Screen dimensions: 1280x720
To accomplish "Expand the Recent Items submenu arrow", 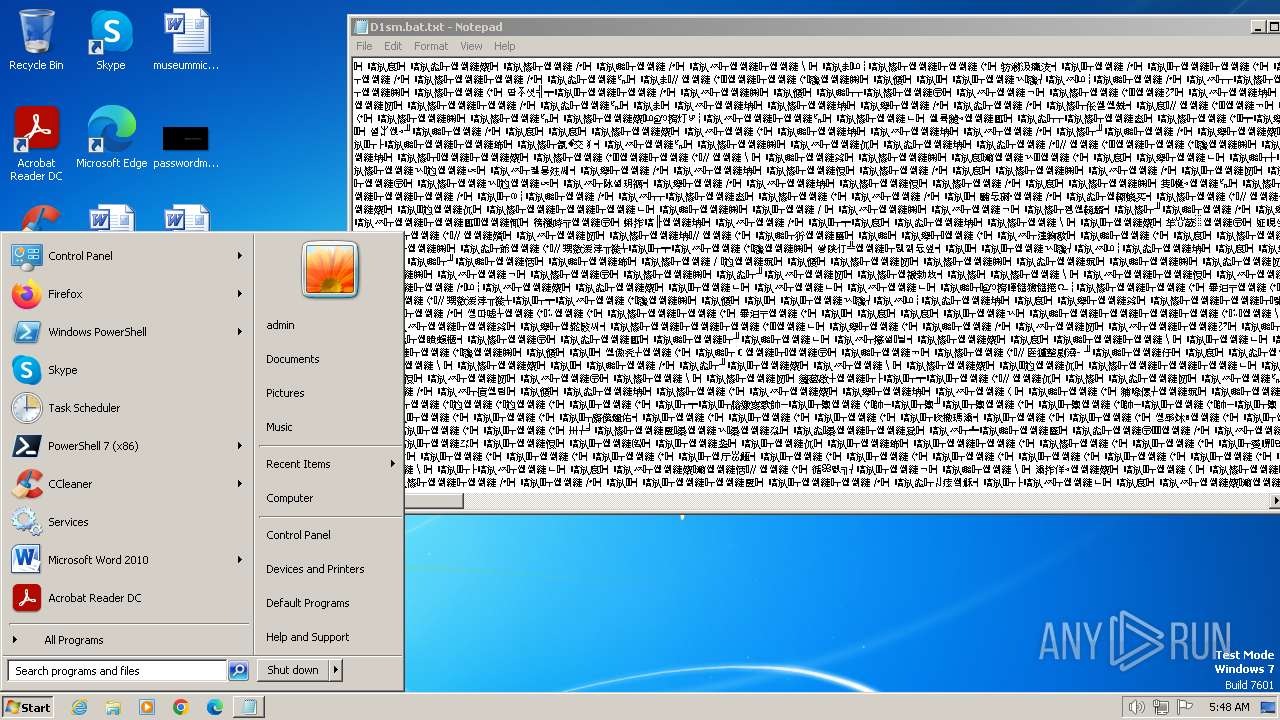I will point(392,464).
